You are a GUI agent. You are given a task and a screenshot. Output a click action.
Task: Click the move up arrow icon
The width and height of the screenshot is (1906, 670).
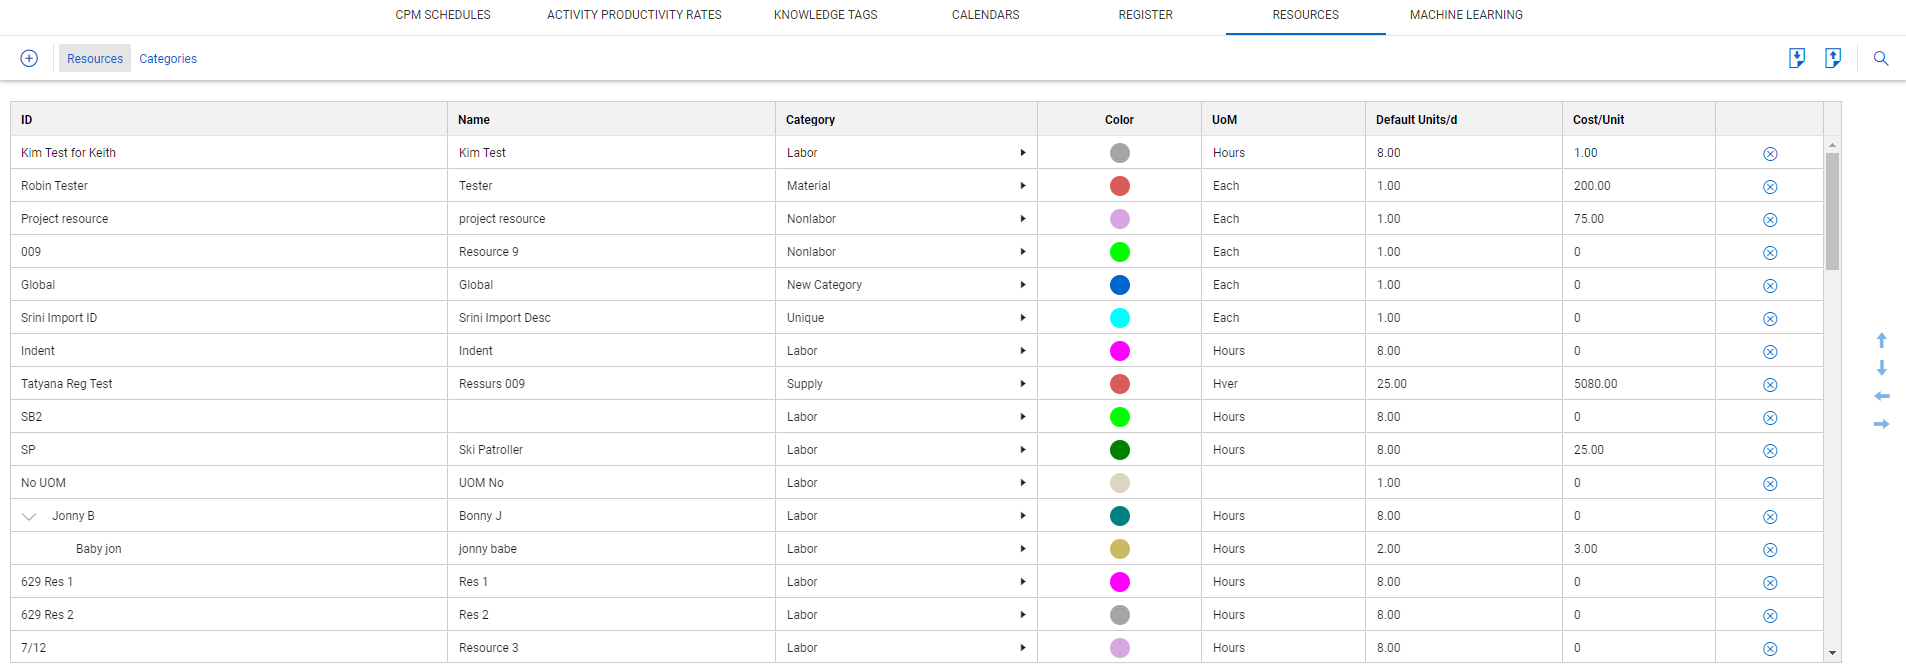[1881, 340]
